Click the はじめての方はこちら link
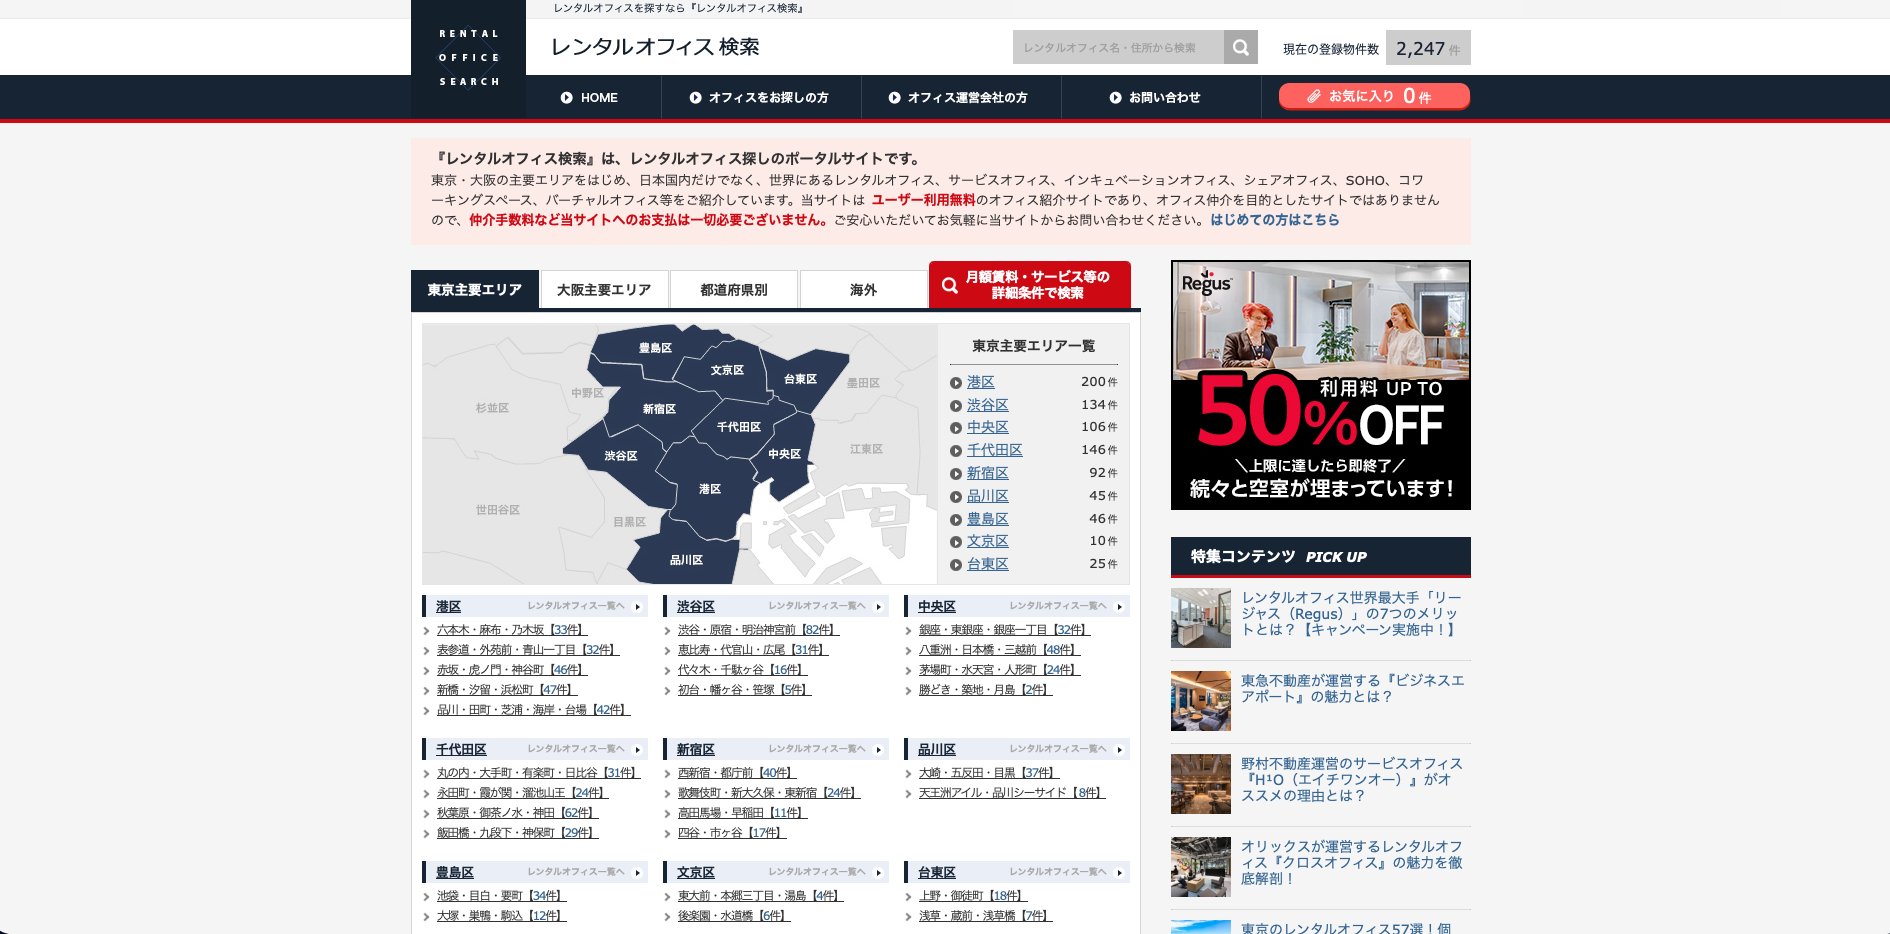 1274,220
